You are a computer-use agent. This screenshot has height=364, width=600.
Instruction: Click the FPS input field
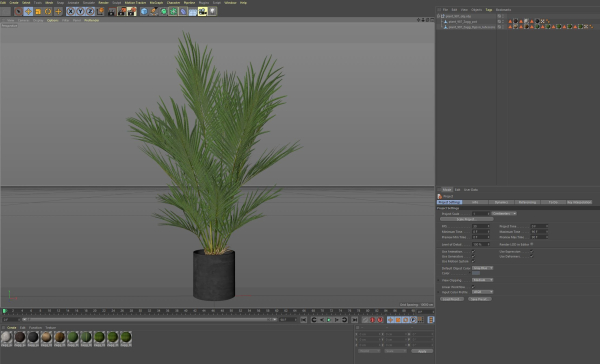tap(481, 227)
